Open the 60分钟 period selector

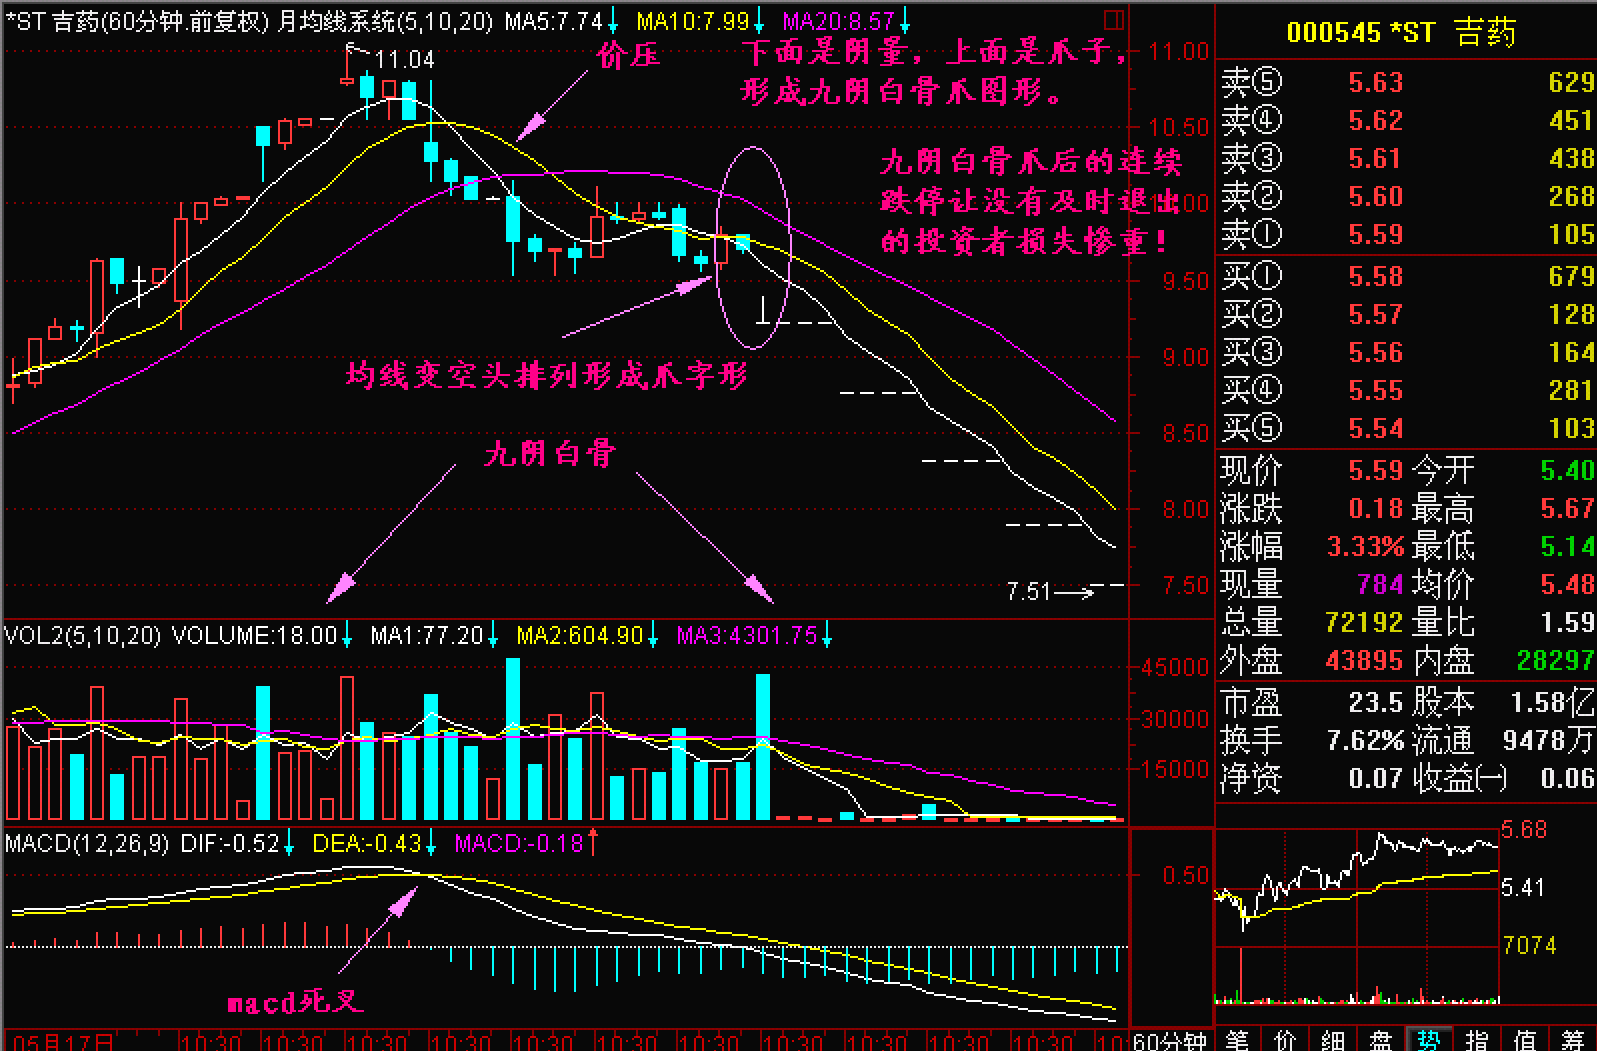tap(1171, 1041)
